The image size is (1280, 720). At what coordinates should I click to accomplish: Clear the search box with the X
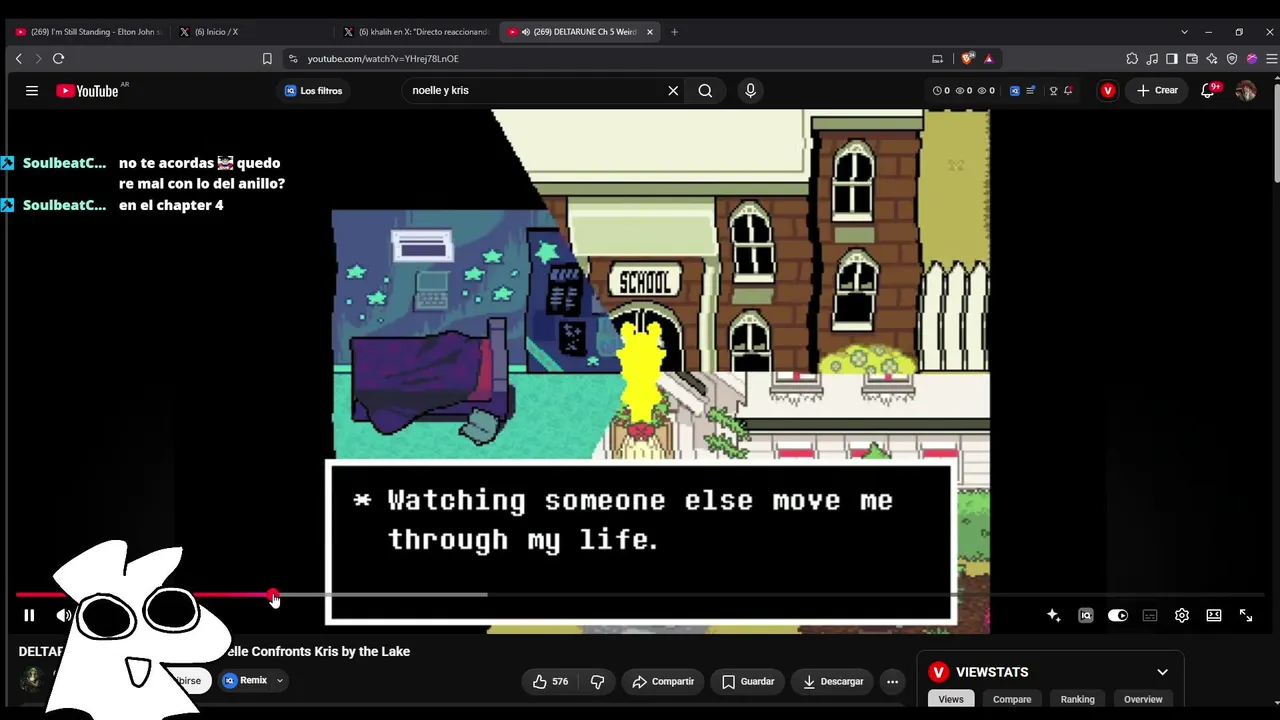tap(673, 90)
